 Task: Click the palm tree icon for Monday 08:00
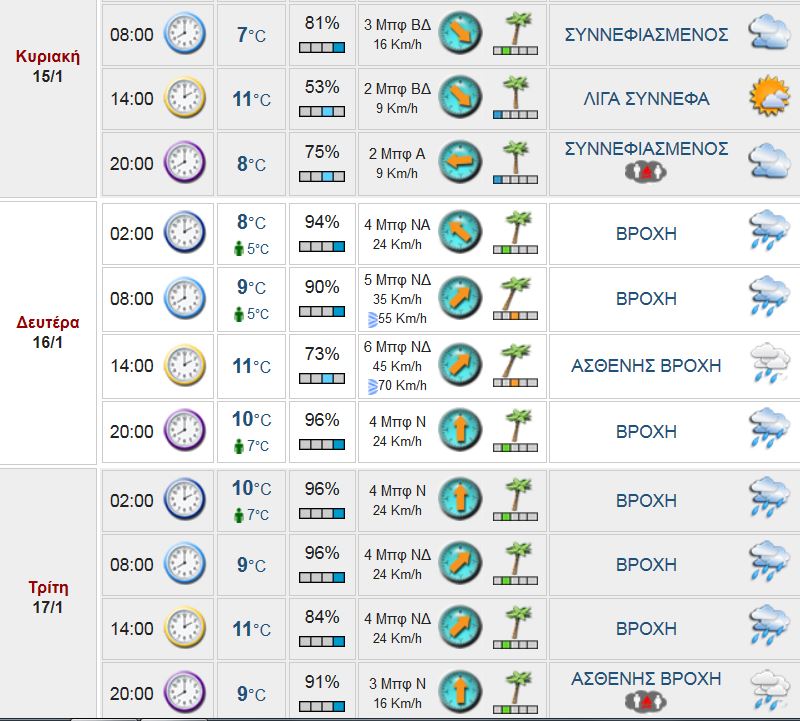pos(515,298)
